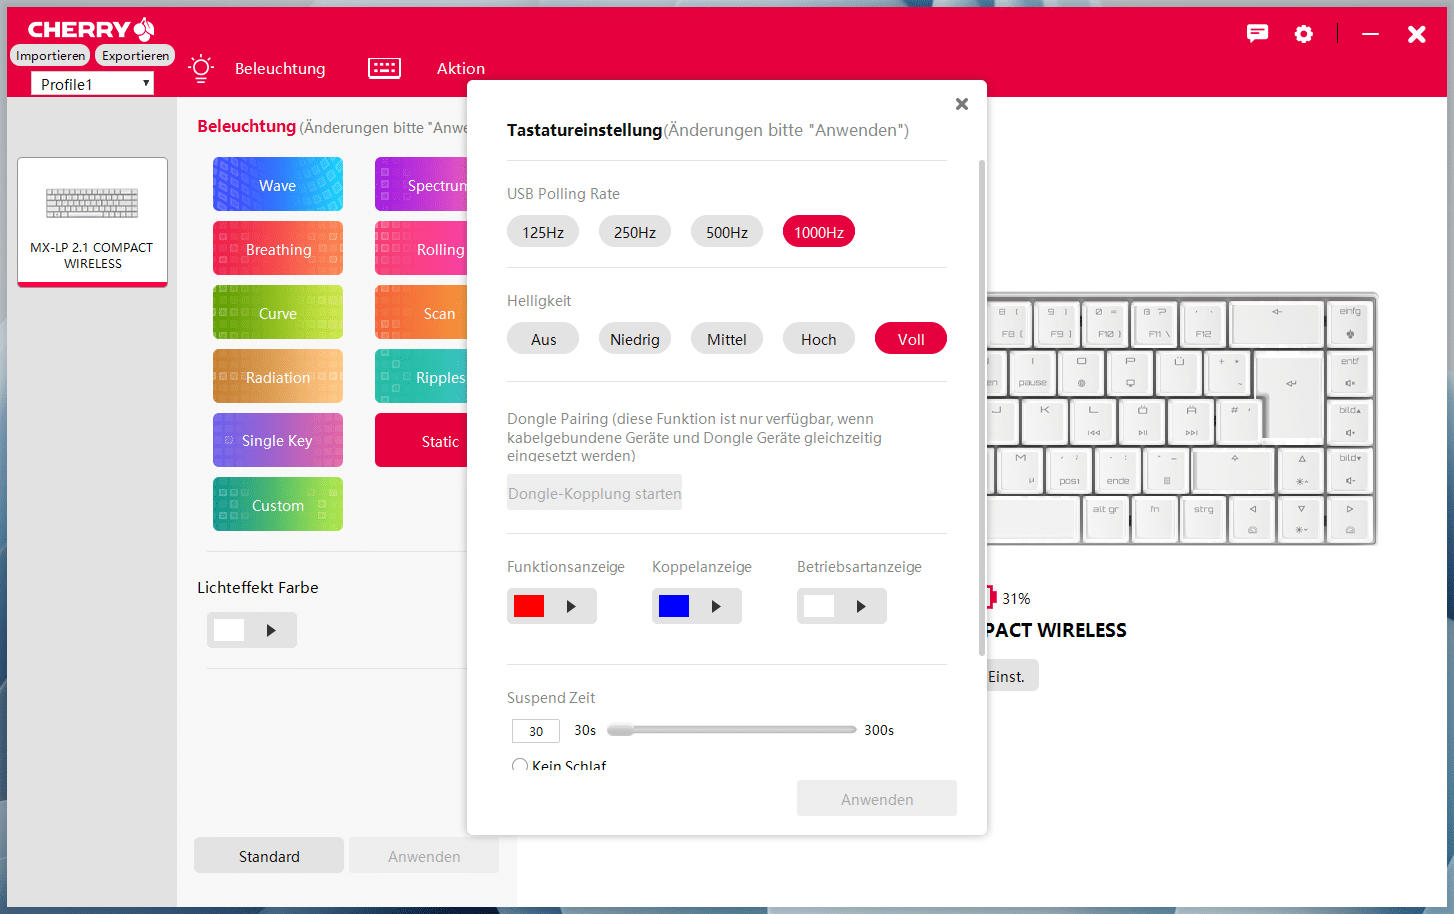
Task: Close the Tastatureinstellung dialog
Action: (x=961, y=104)
